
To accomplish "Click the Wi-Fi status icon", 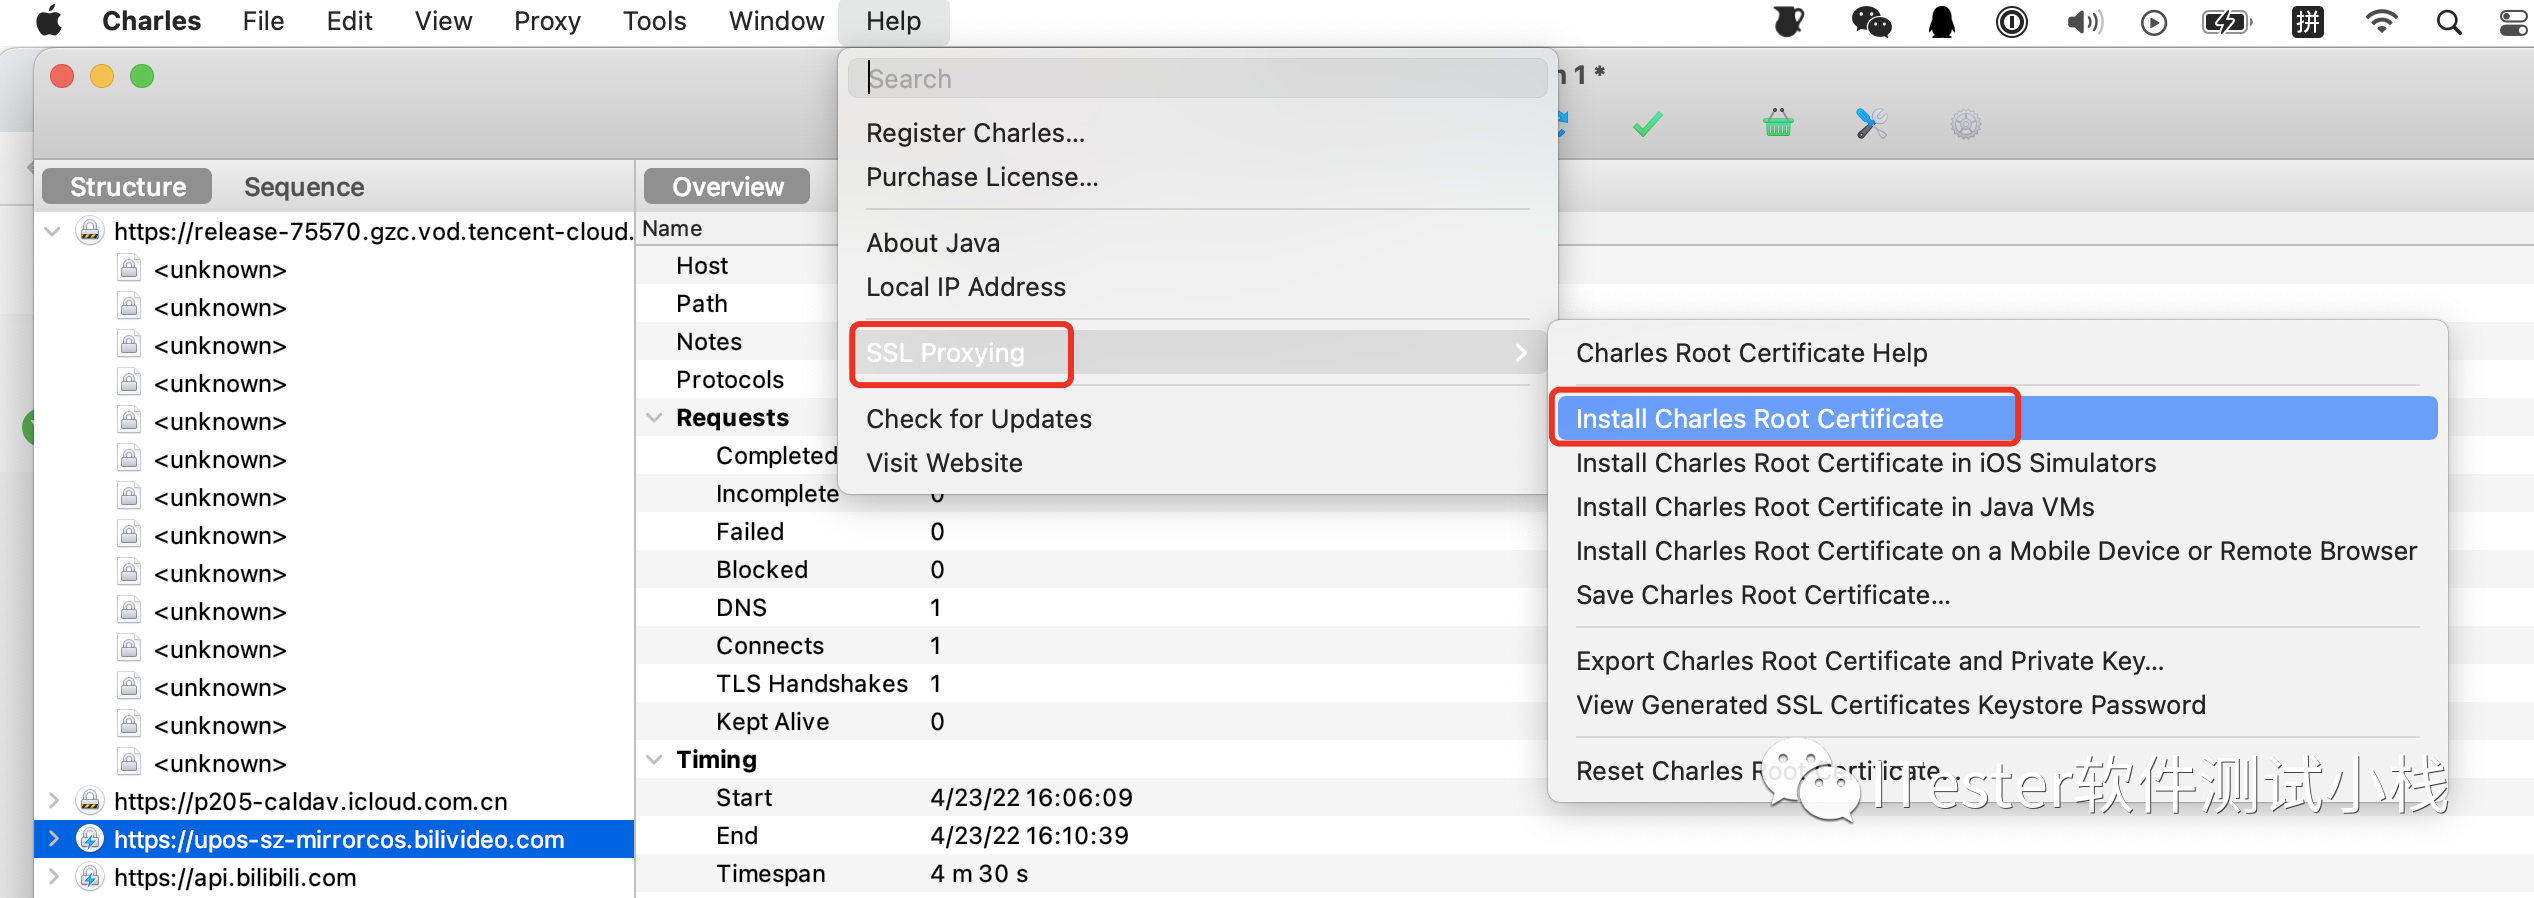I will (x=2381, y=21).
